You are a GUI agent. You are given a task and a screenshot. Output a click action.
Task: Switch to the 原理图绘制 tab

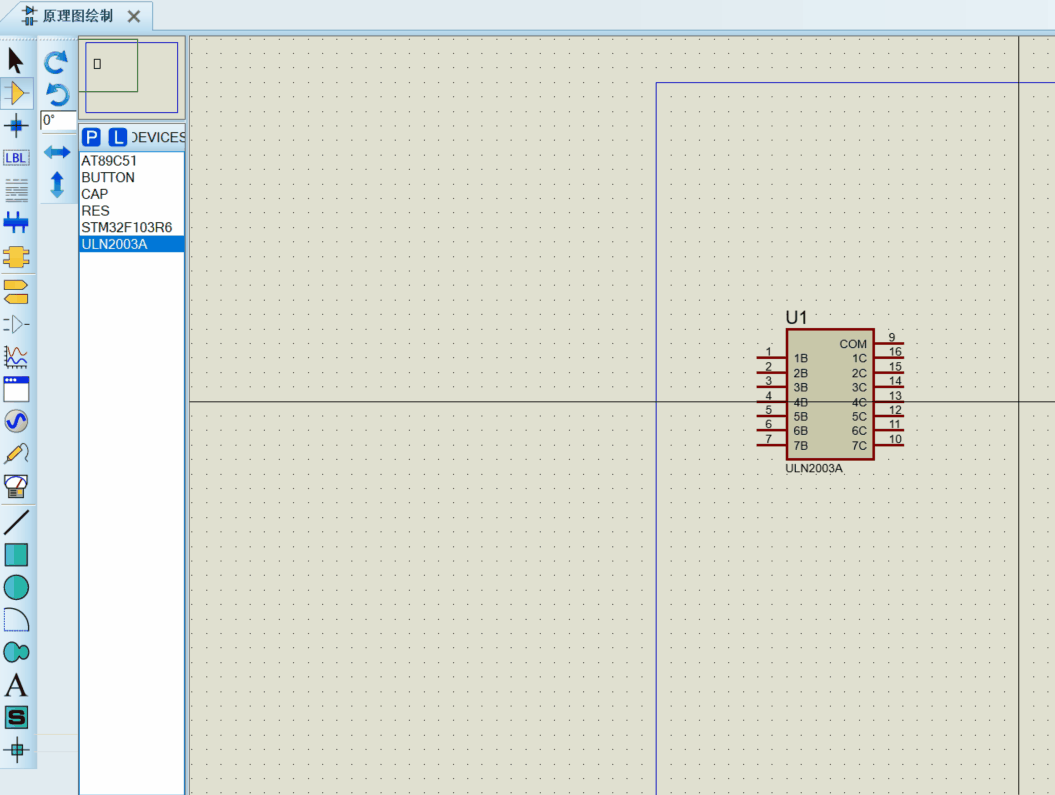[x=77, y=16]
